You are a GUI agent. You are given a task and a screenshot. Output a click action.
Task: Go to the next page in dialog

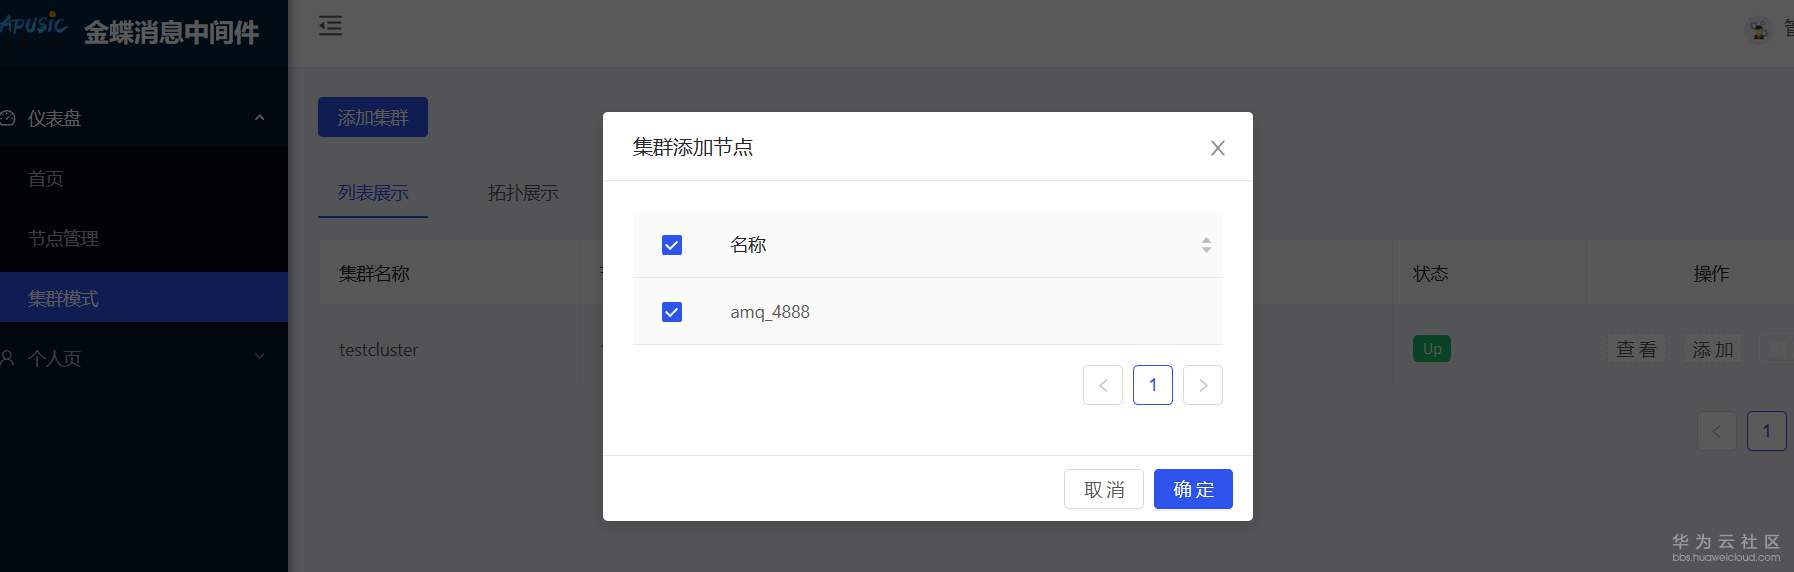coord(1203,385)
